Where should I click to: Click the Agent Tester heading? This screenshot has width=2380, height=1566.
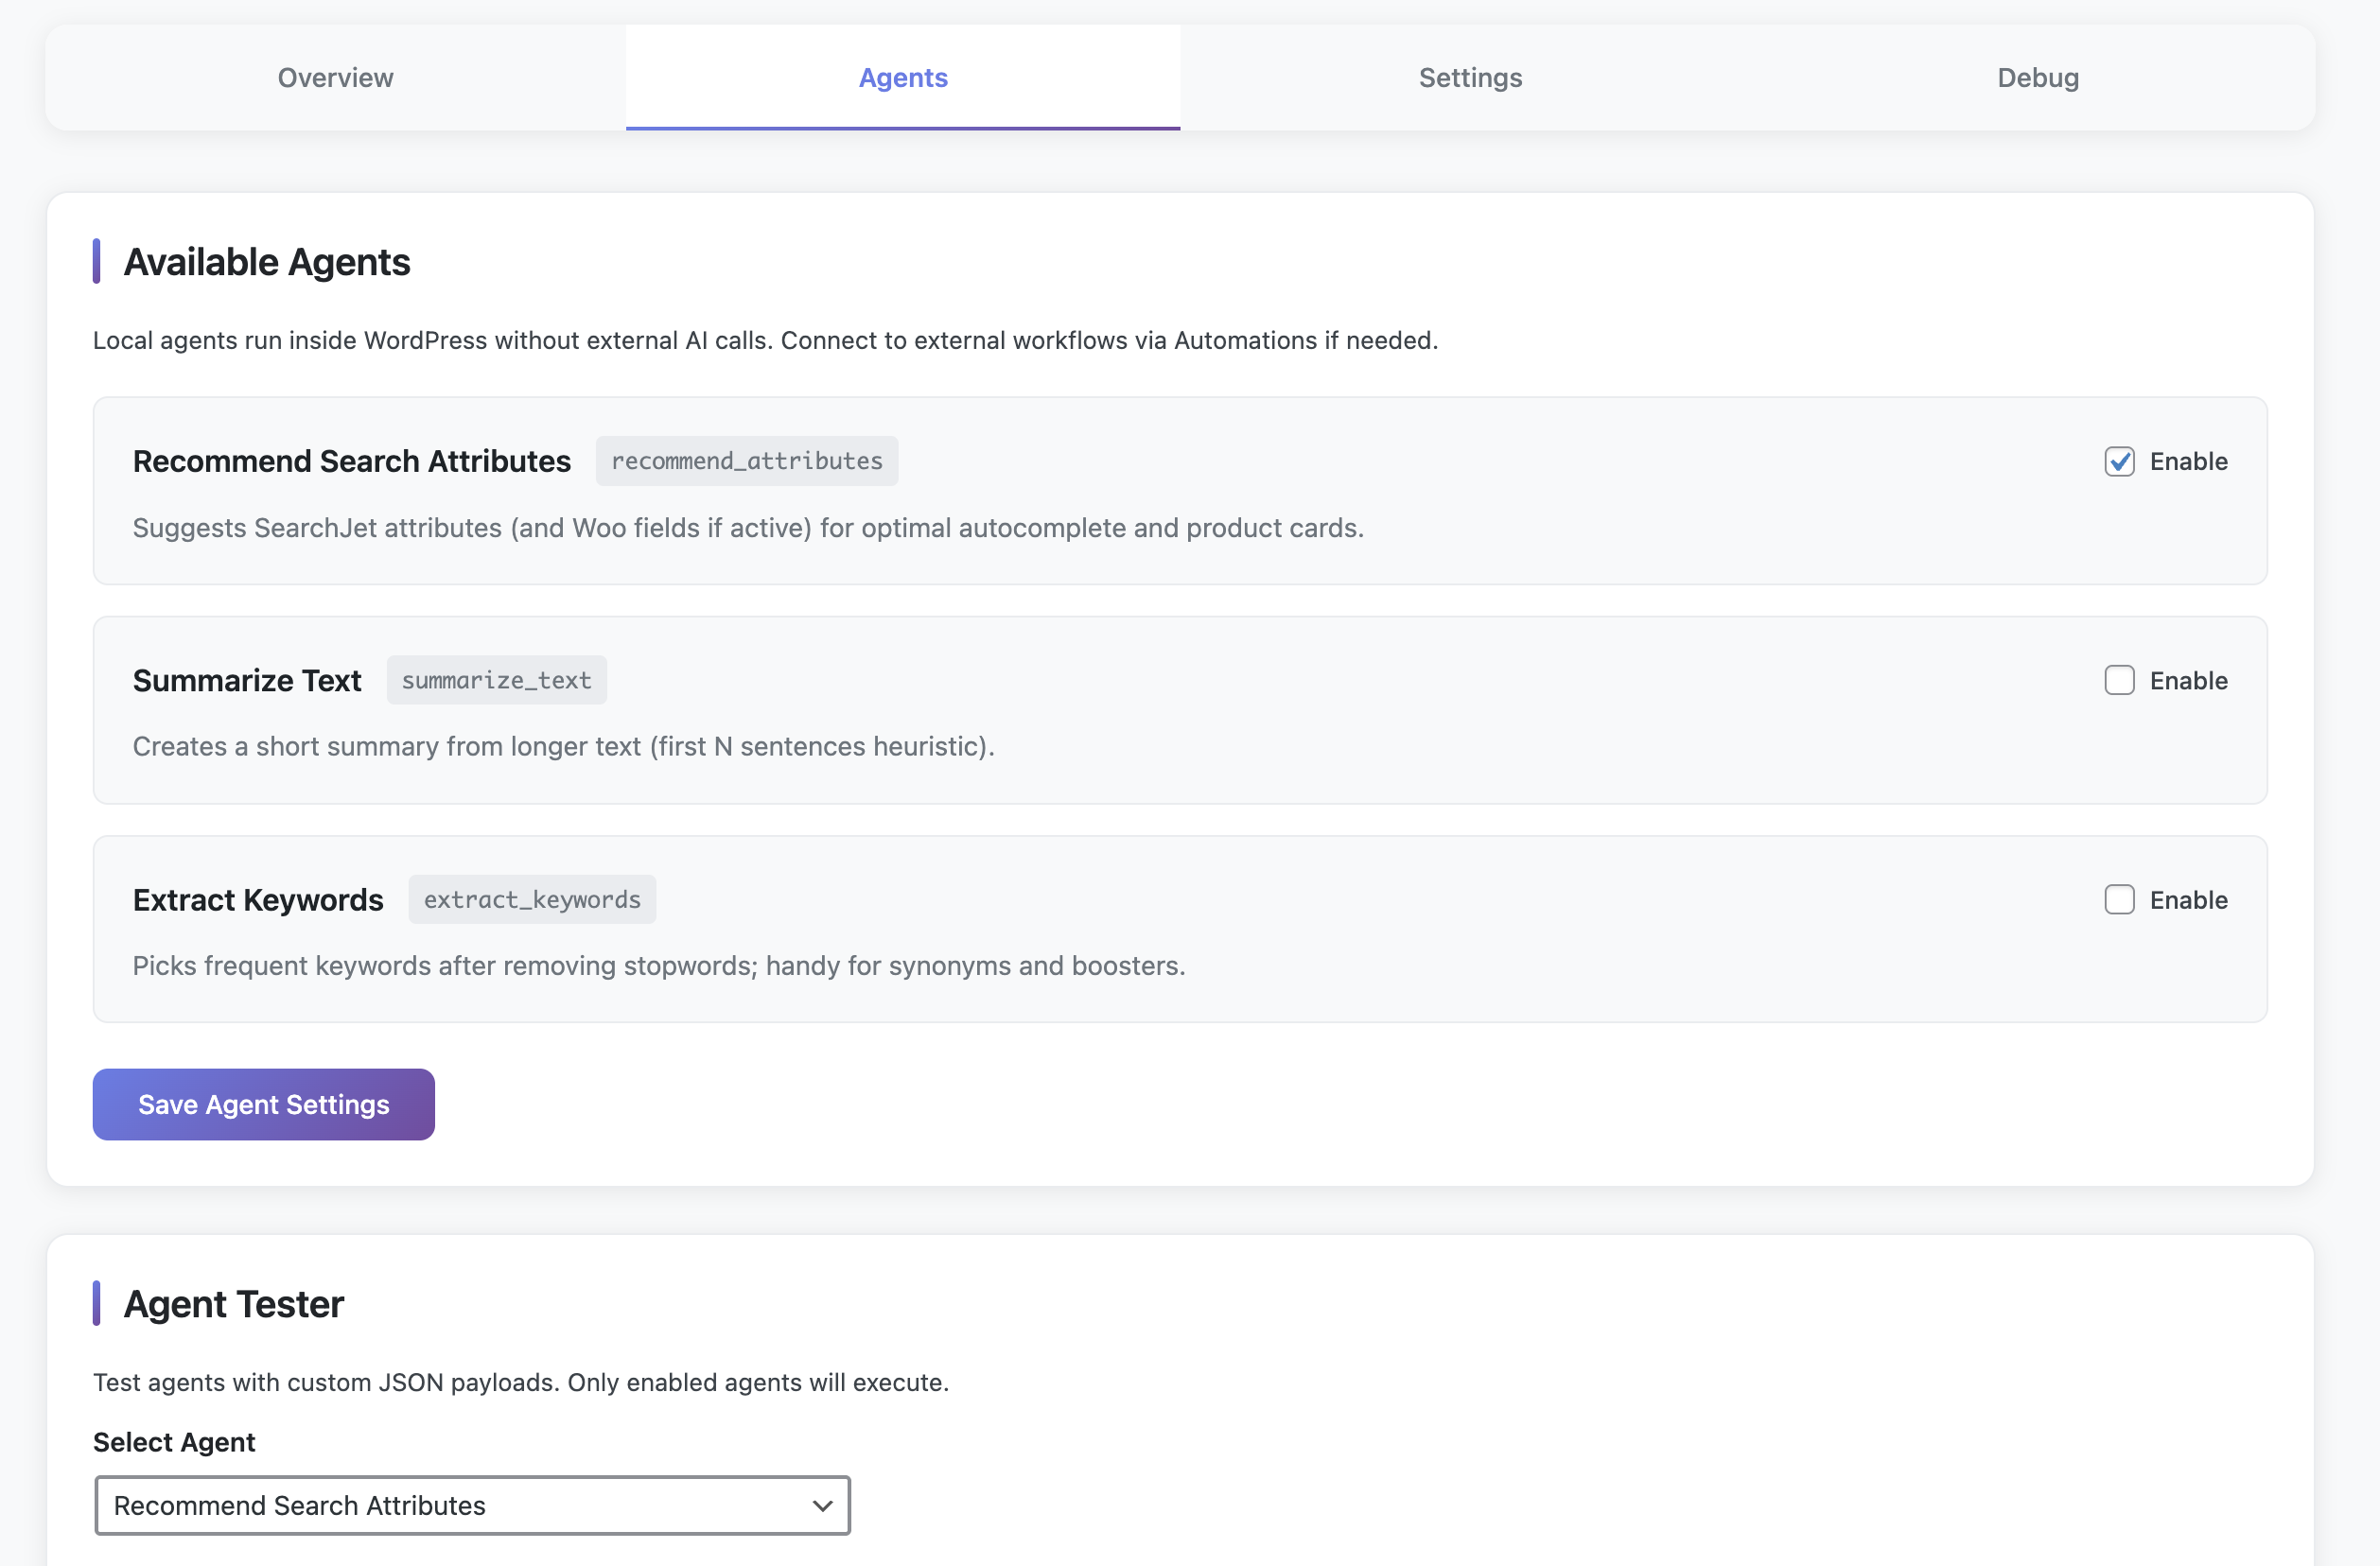point(233,1303)
